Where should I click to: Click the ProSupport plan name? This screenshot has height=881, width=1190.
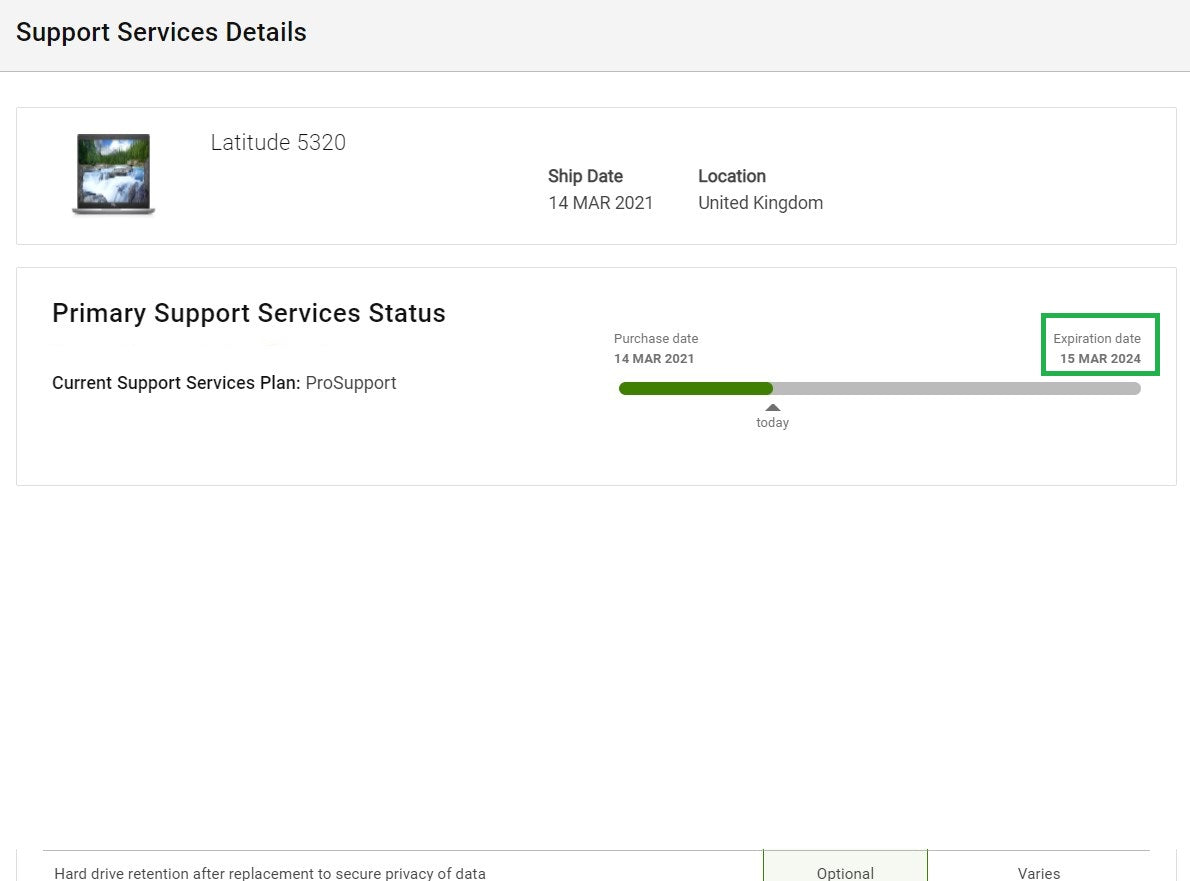pyautogui.click(x=351, y=382)
